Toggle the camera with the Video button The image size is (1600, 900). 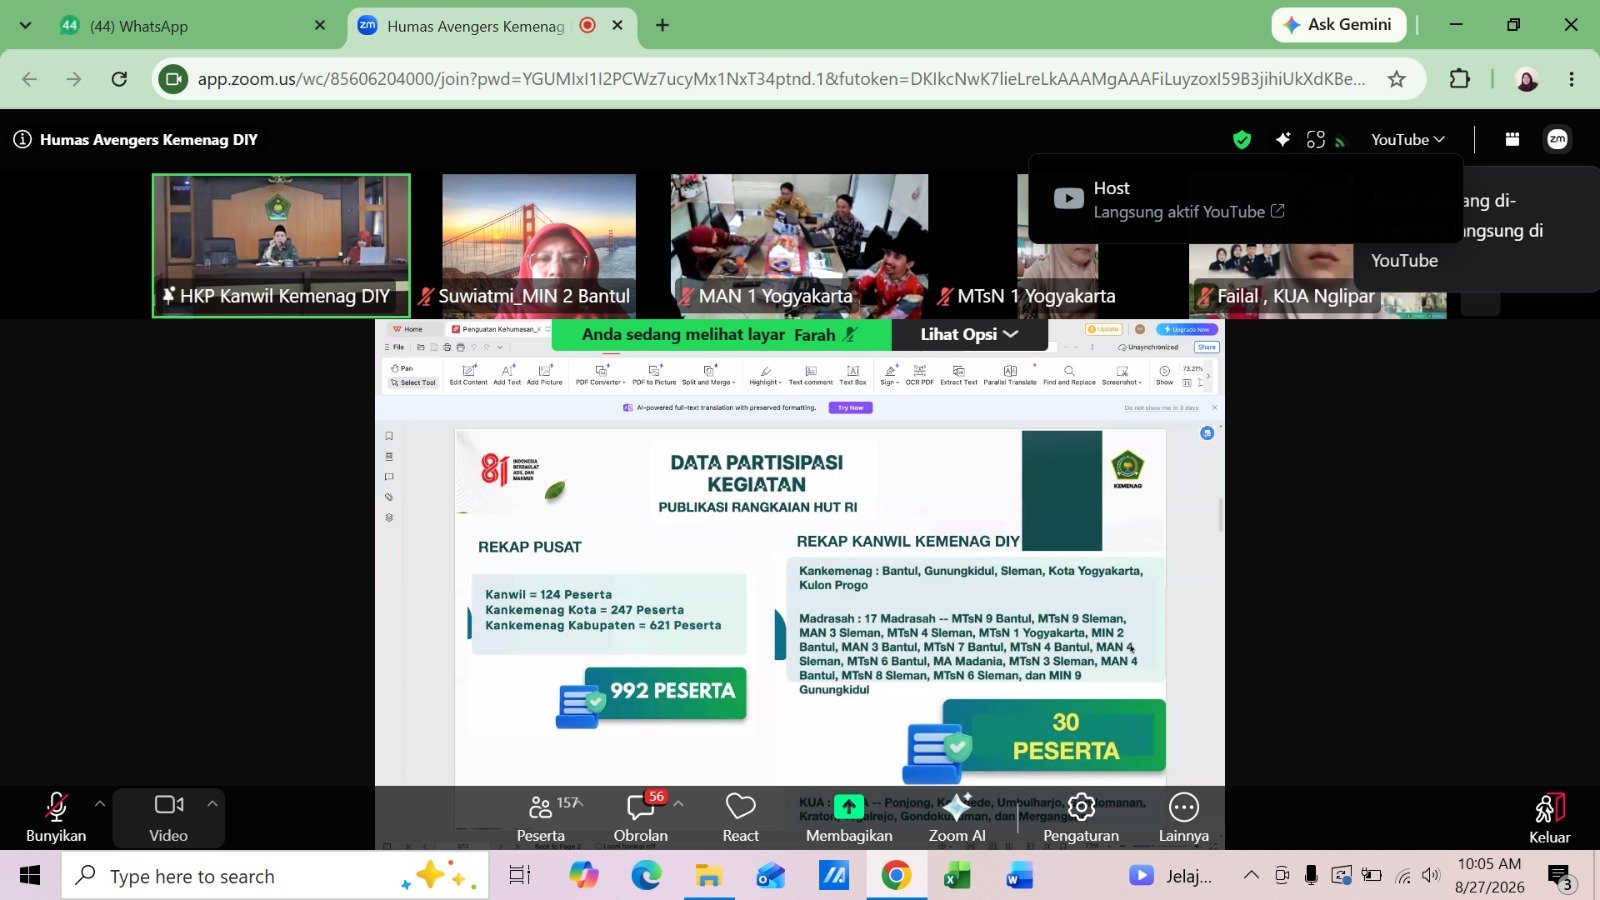click(168, 817)
